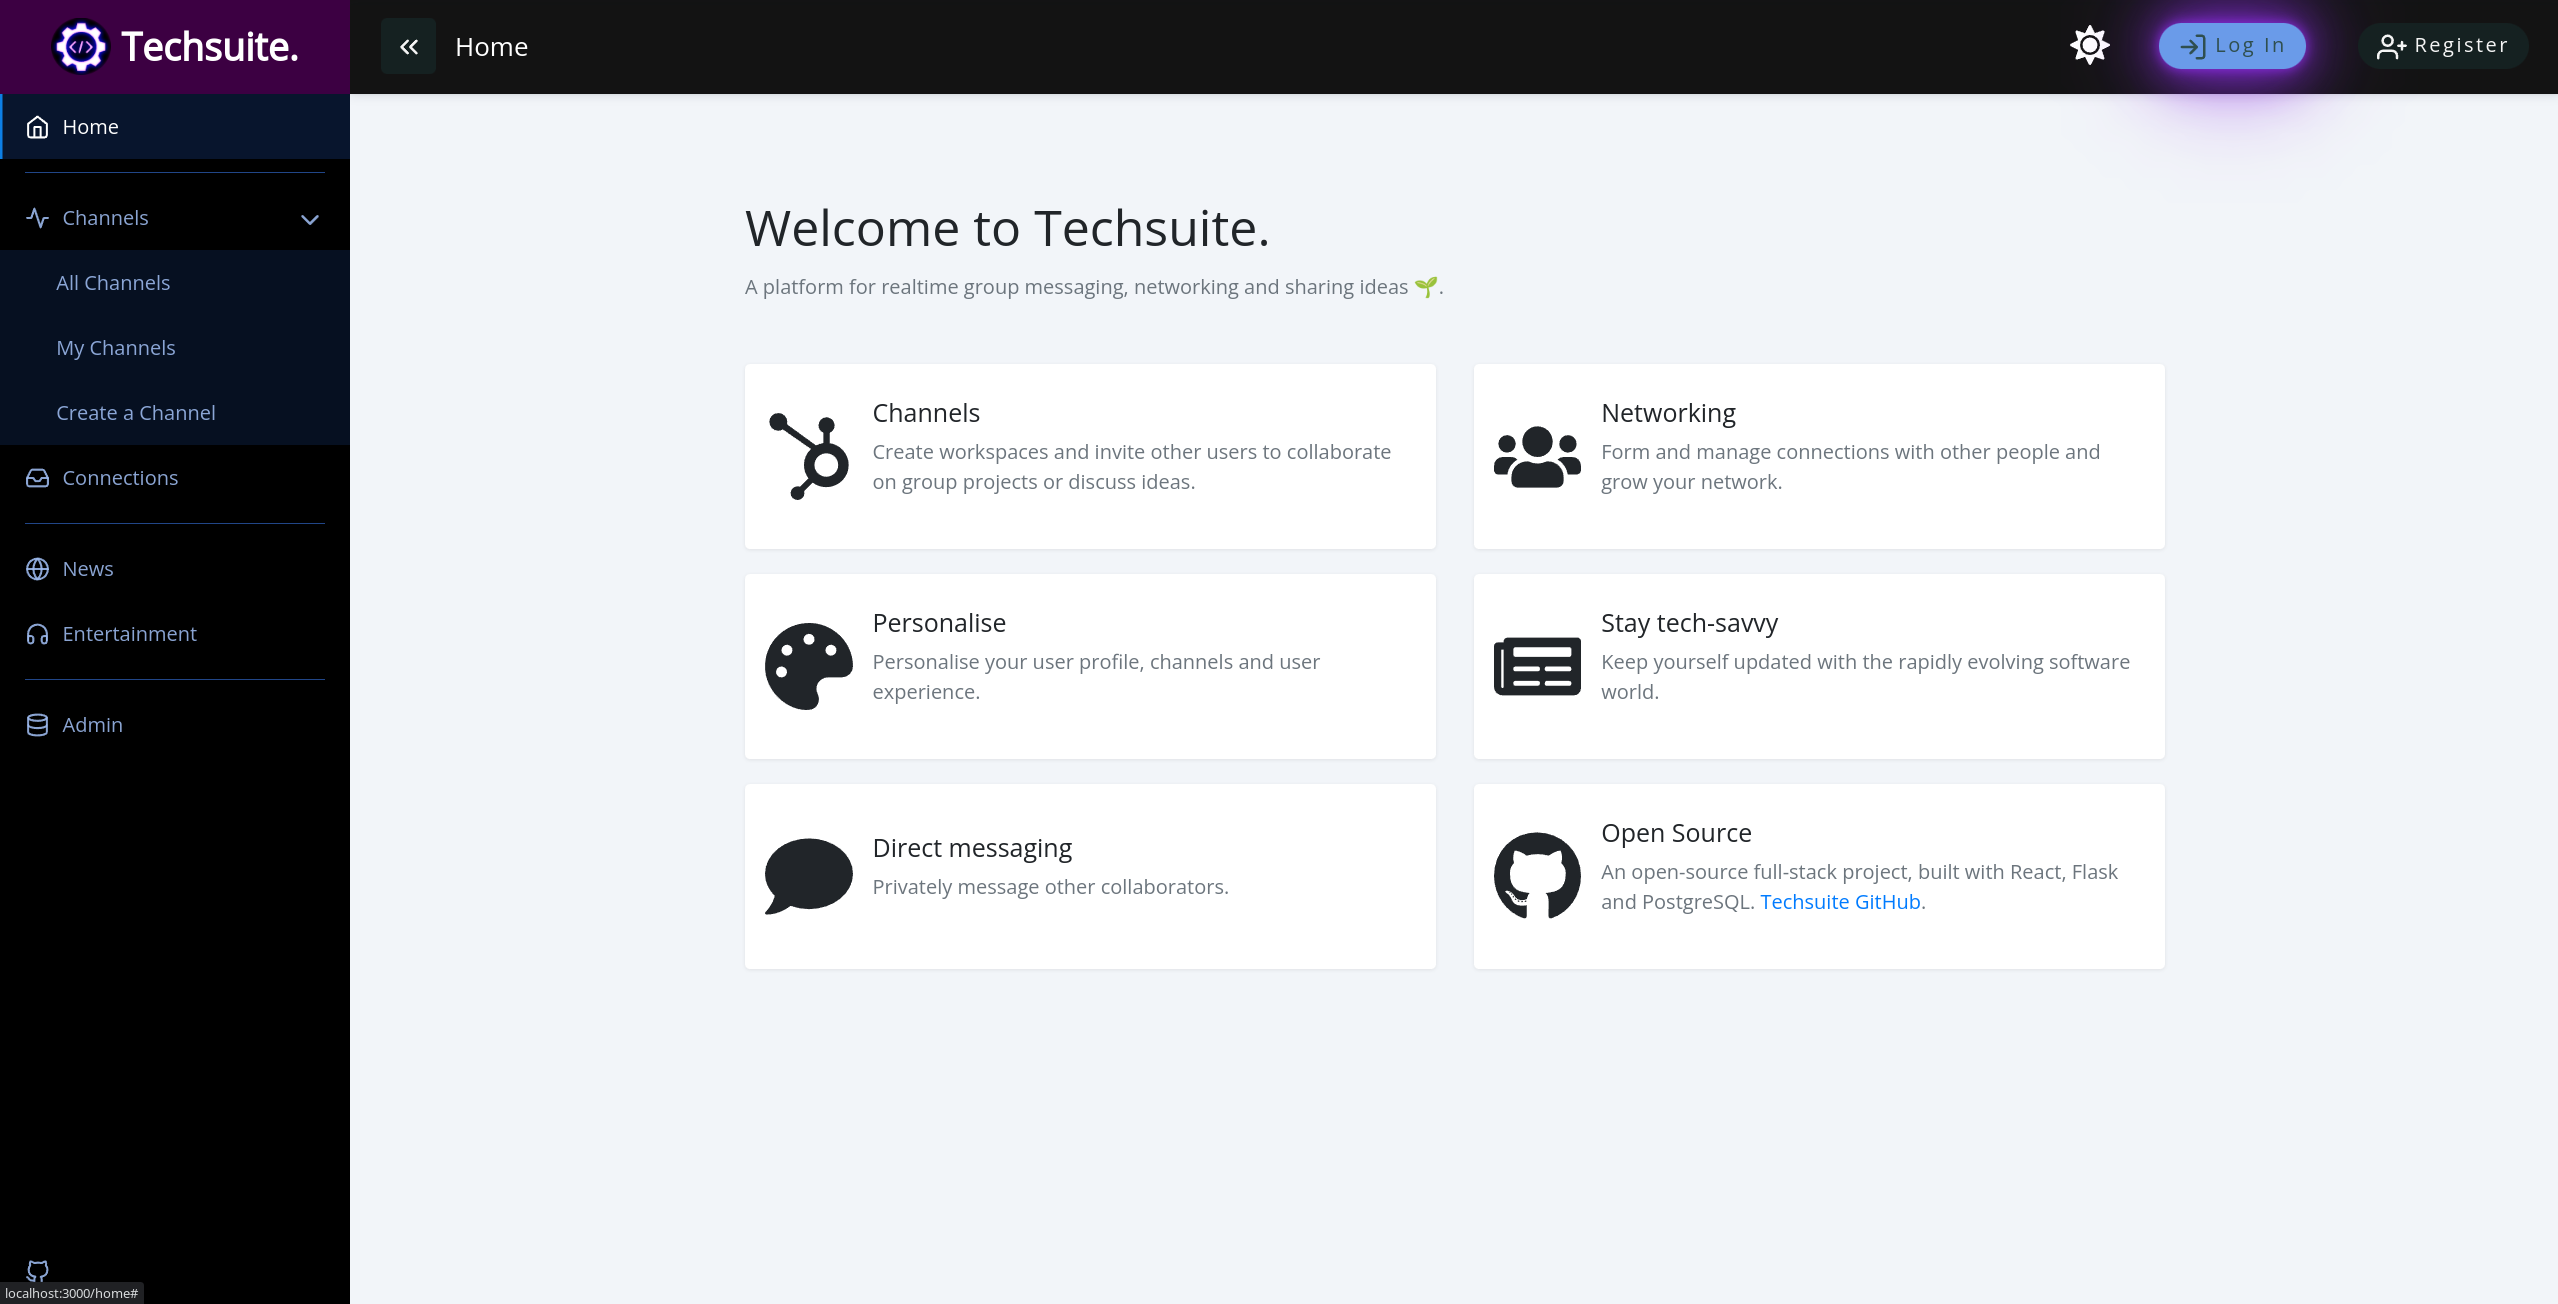2558x1304 pixels.
Task: Click the Register button
Action: pyautogui.click(x=2442, y=45)
